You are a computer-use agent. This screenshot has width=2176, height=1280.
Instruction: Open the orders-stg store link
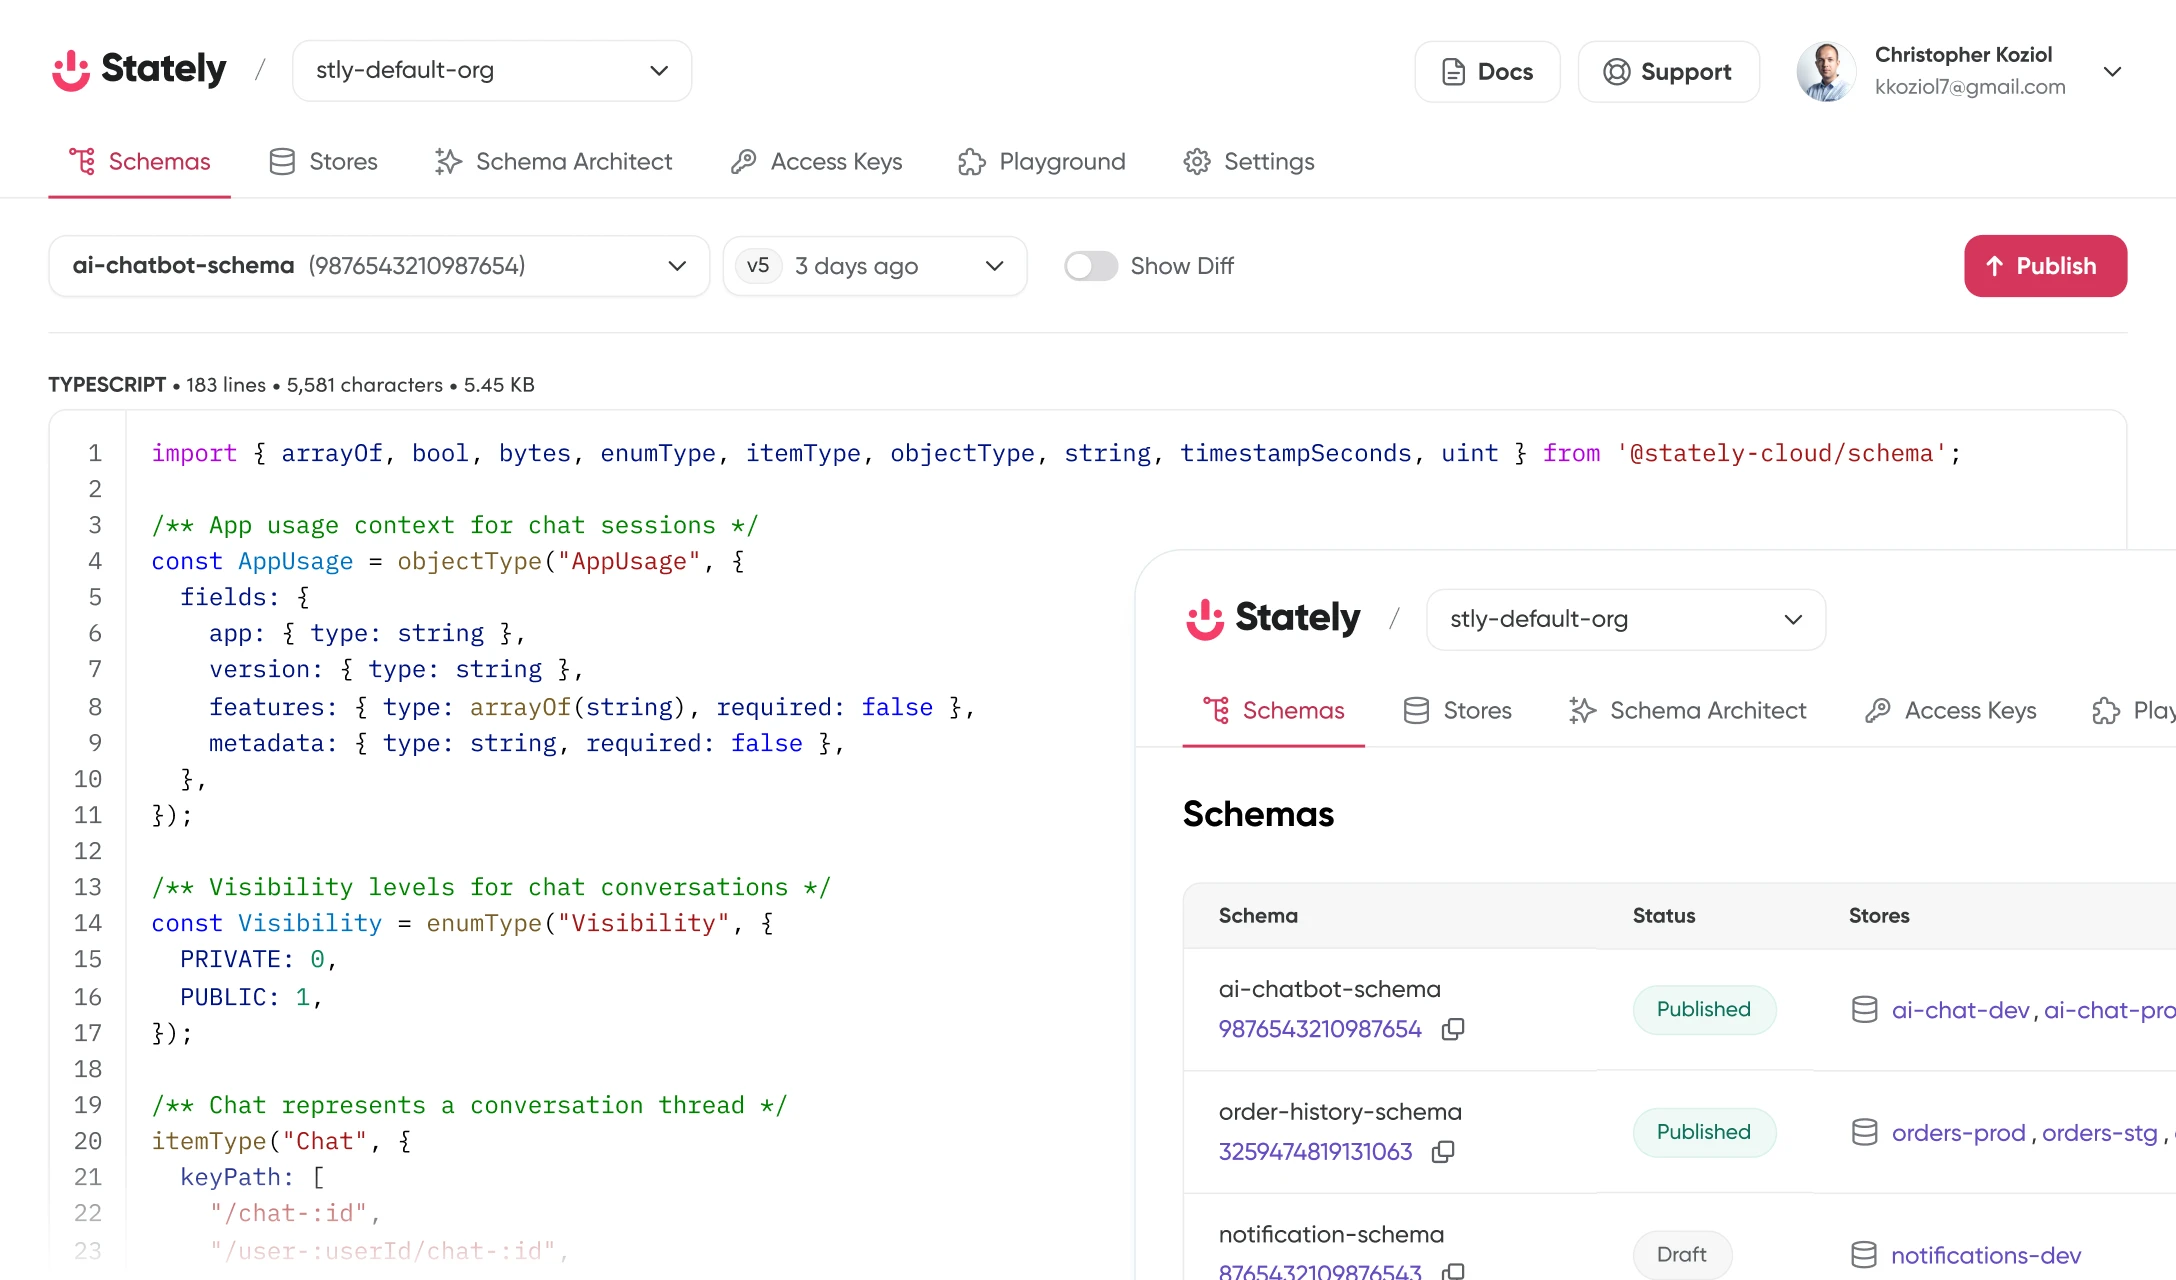(x=2099, y=1133)
